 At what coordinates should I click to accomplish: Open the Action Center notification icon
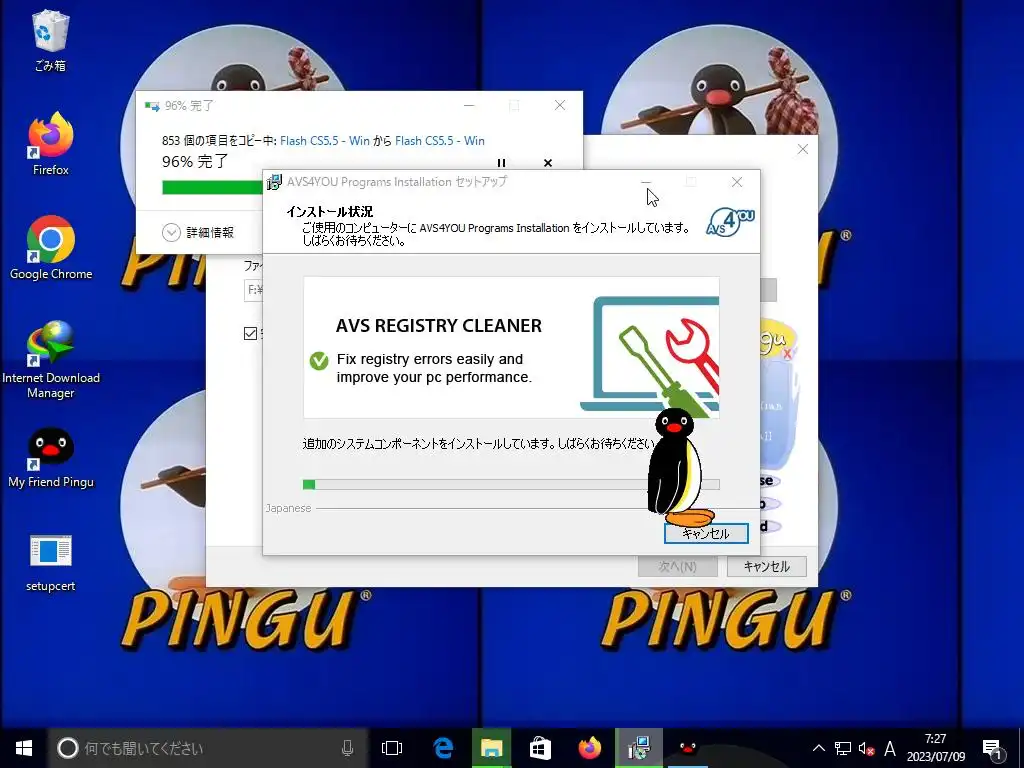[991, 750]
